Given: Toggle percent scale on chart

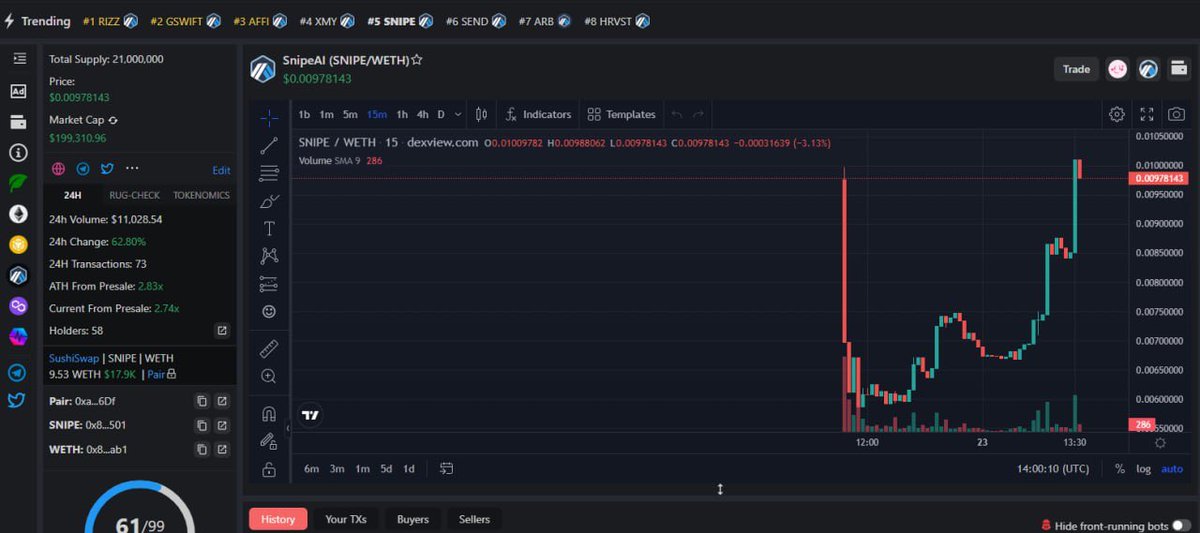Looking at the screenshot, I should pyautogui.click(x=1119, y=469).
